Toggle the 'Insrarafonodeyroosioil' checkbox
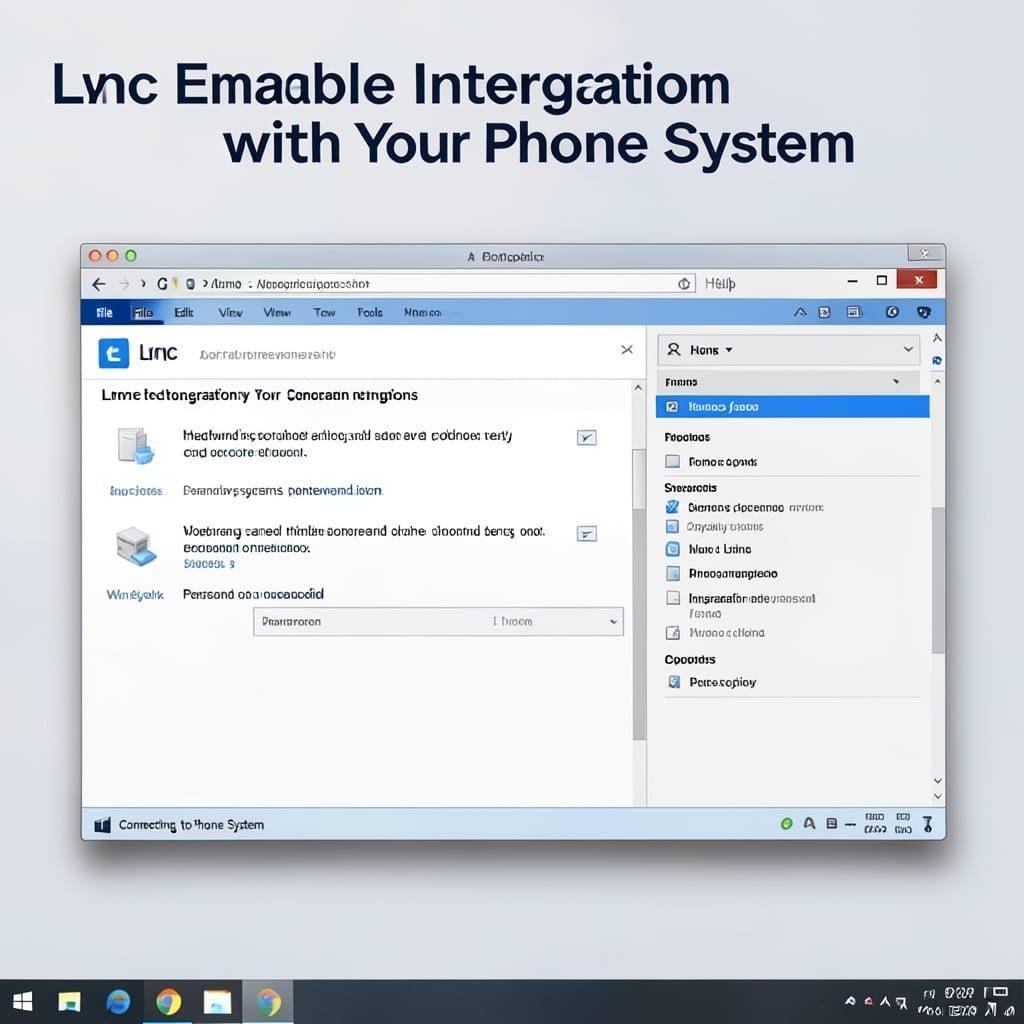The image size is (1024, 1024). 672,598
